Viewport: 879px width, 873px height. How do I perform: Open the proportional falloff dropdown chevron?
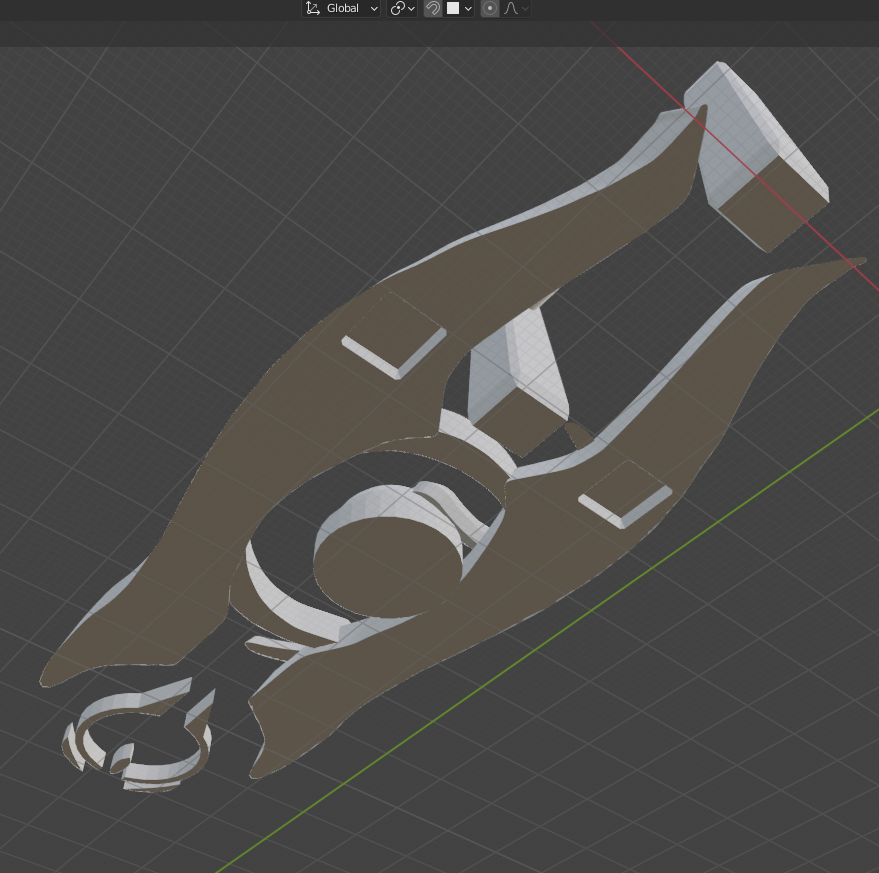[x=526, y=8]
